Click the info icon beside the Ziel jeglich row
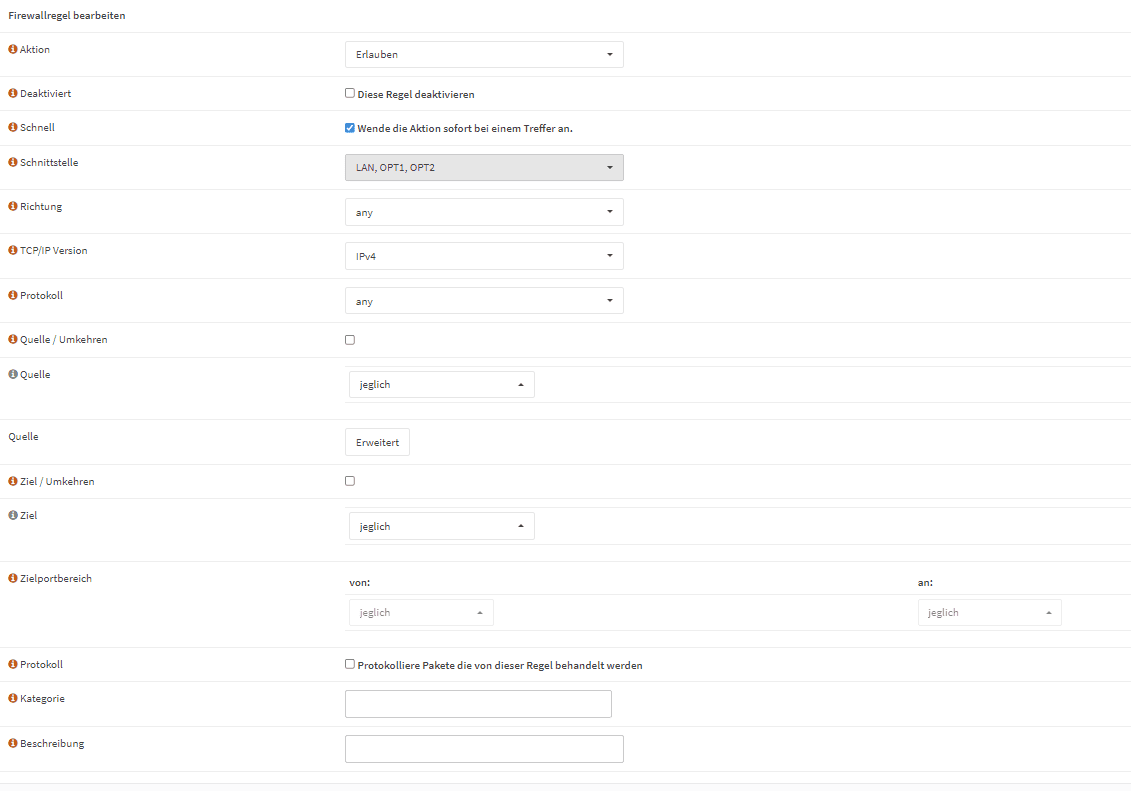This screenshot has width=1131, height=791. pos(12,515)
